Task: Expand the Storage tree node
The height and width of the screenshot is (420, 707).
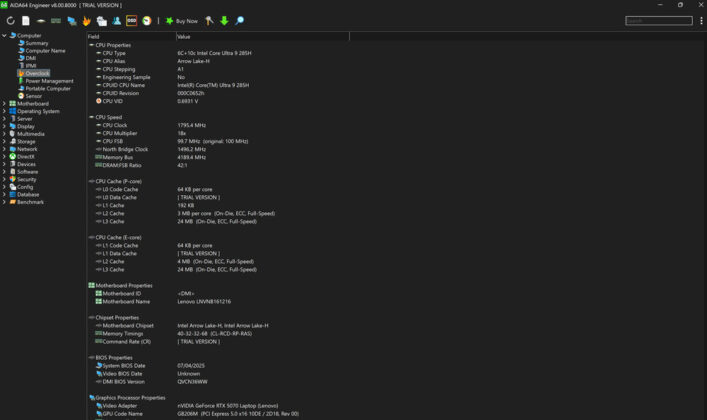Action: point(4,141)
